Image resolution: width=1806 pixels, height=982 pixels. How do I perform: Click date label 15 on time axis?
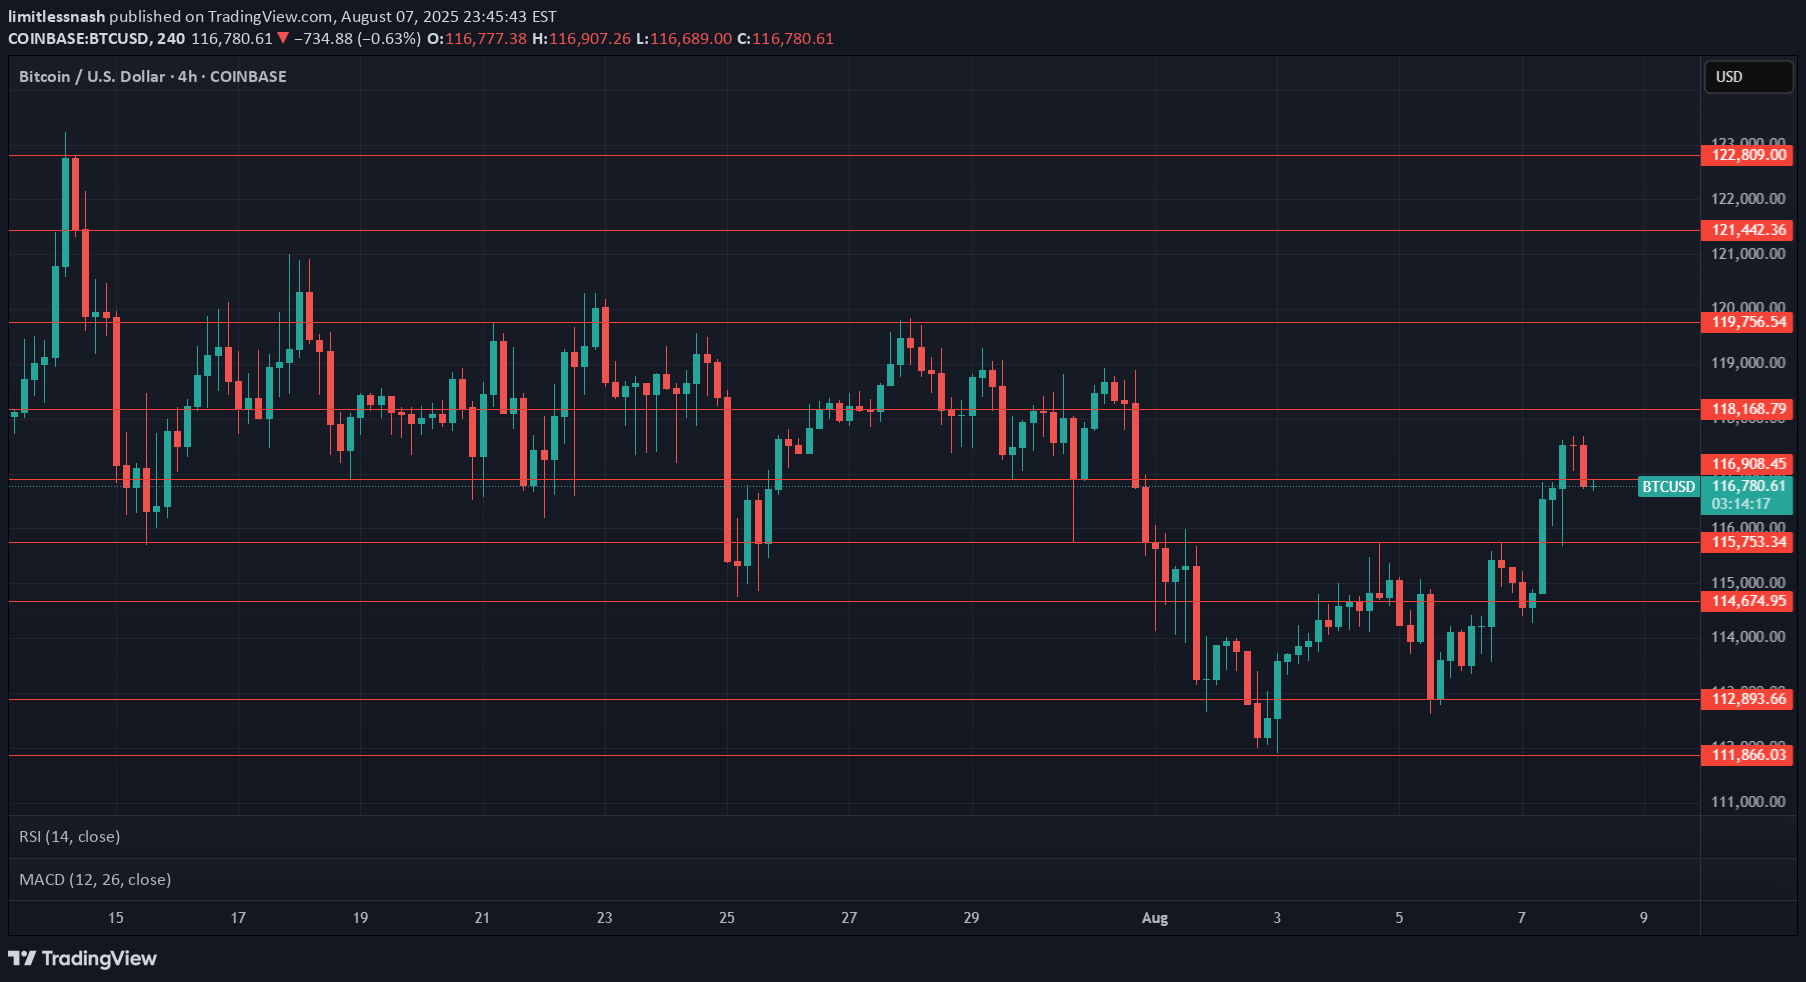tap(116, 918)
